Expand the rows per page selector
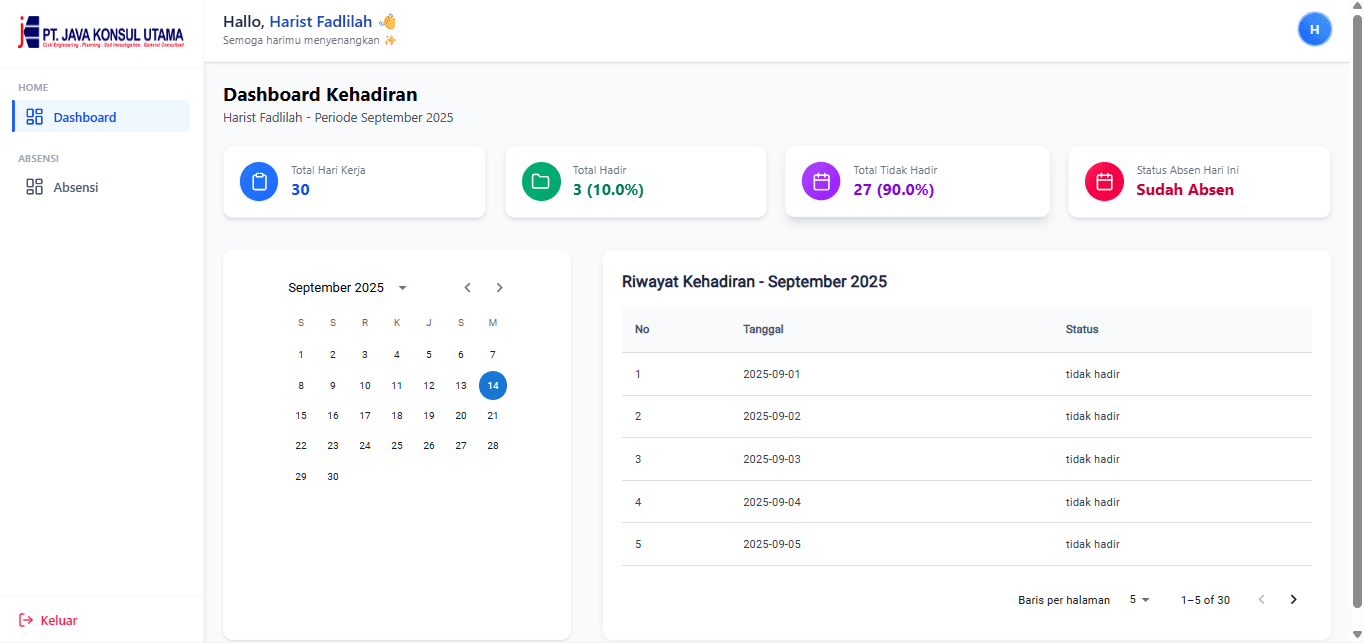1364x643 pixels. coord(1139,600)
